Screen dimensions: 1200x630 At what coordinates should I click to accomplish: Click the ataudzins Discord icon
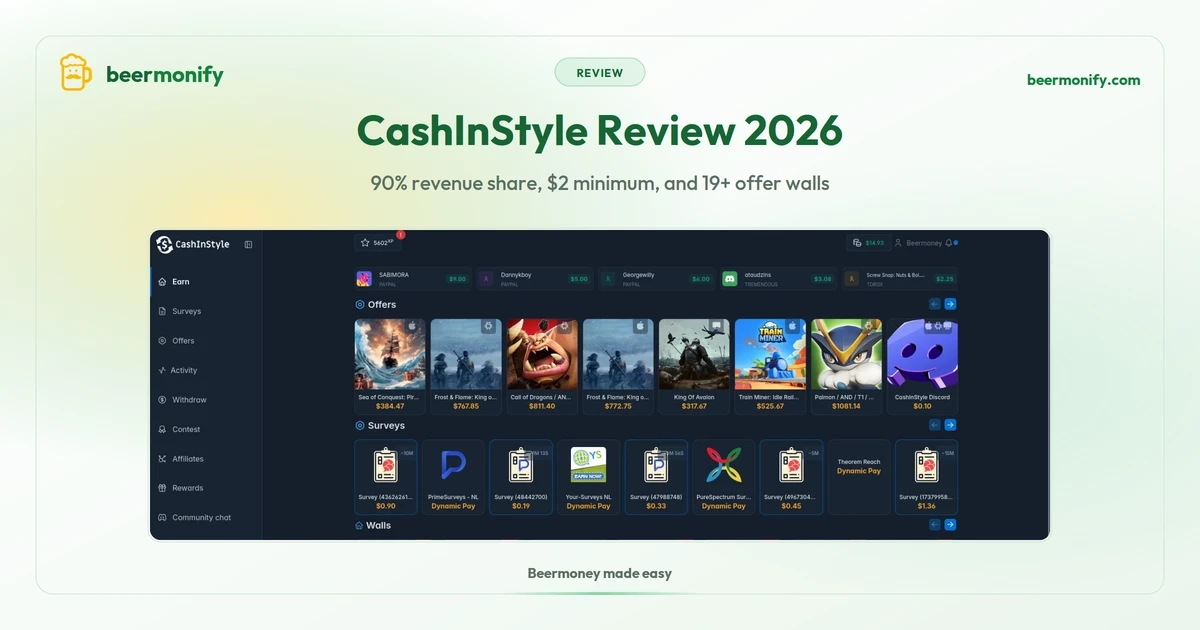pyautogui.click(x=730, y=279)
